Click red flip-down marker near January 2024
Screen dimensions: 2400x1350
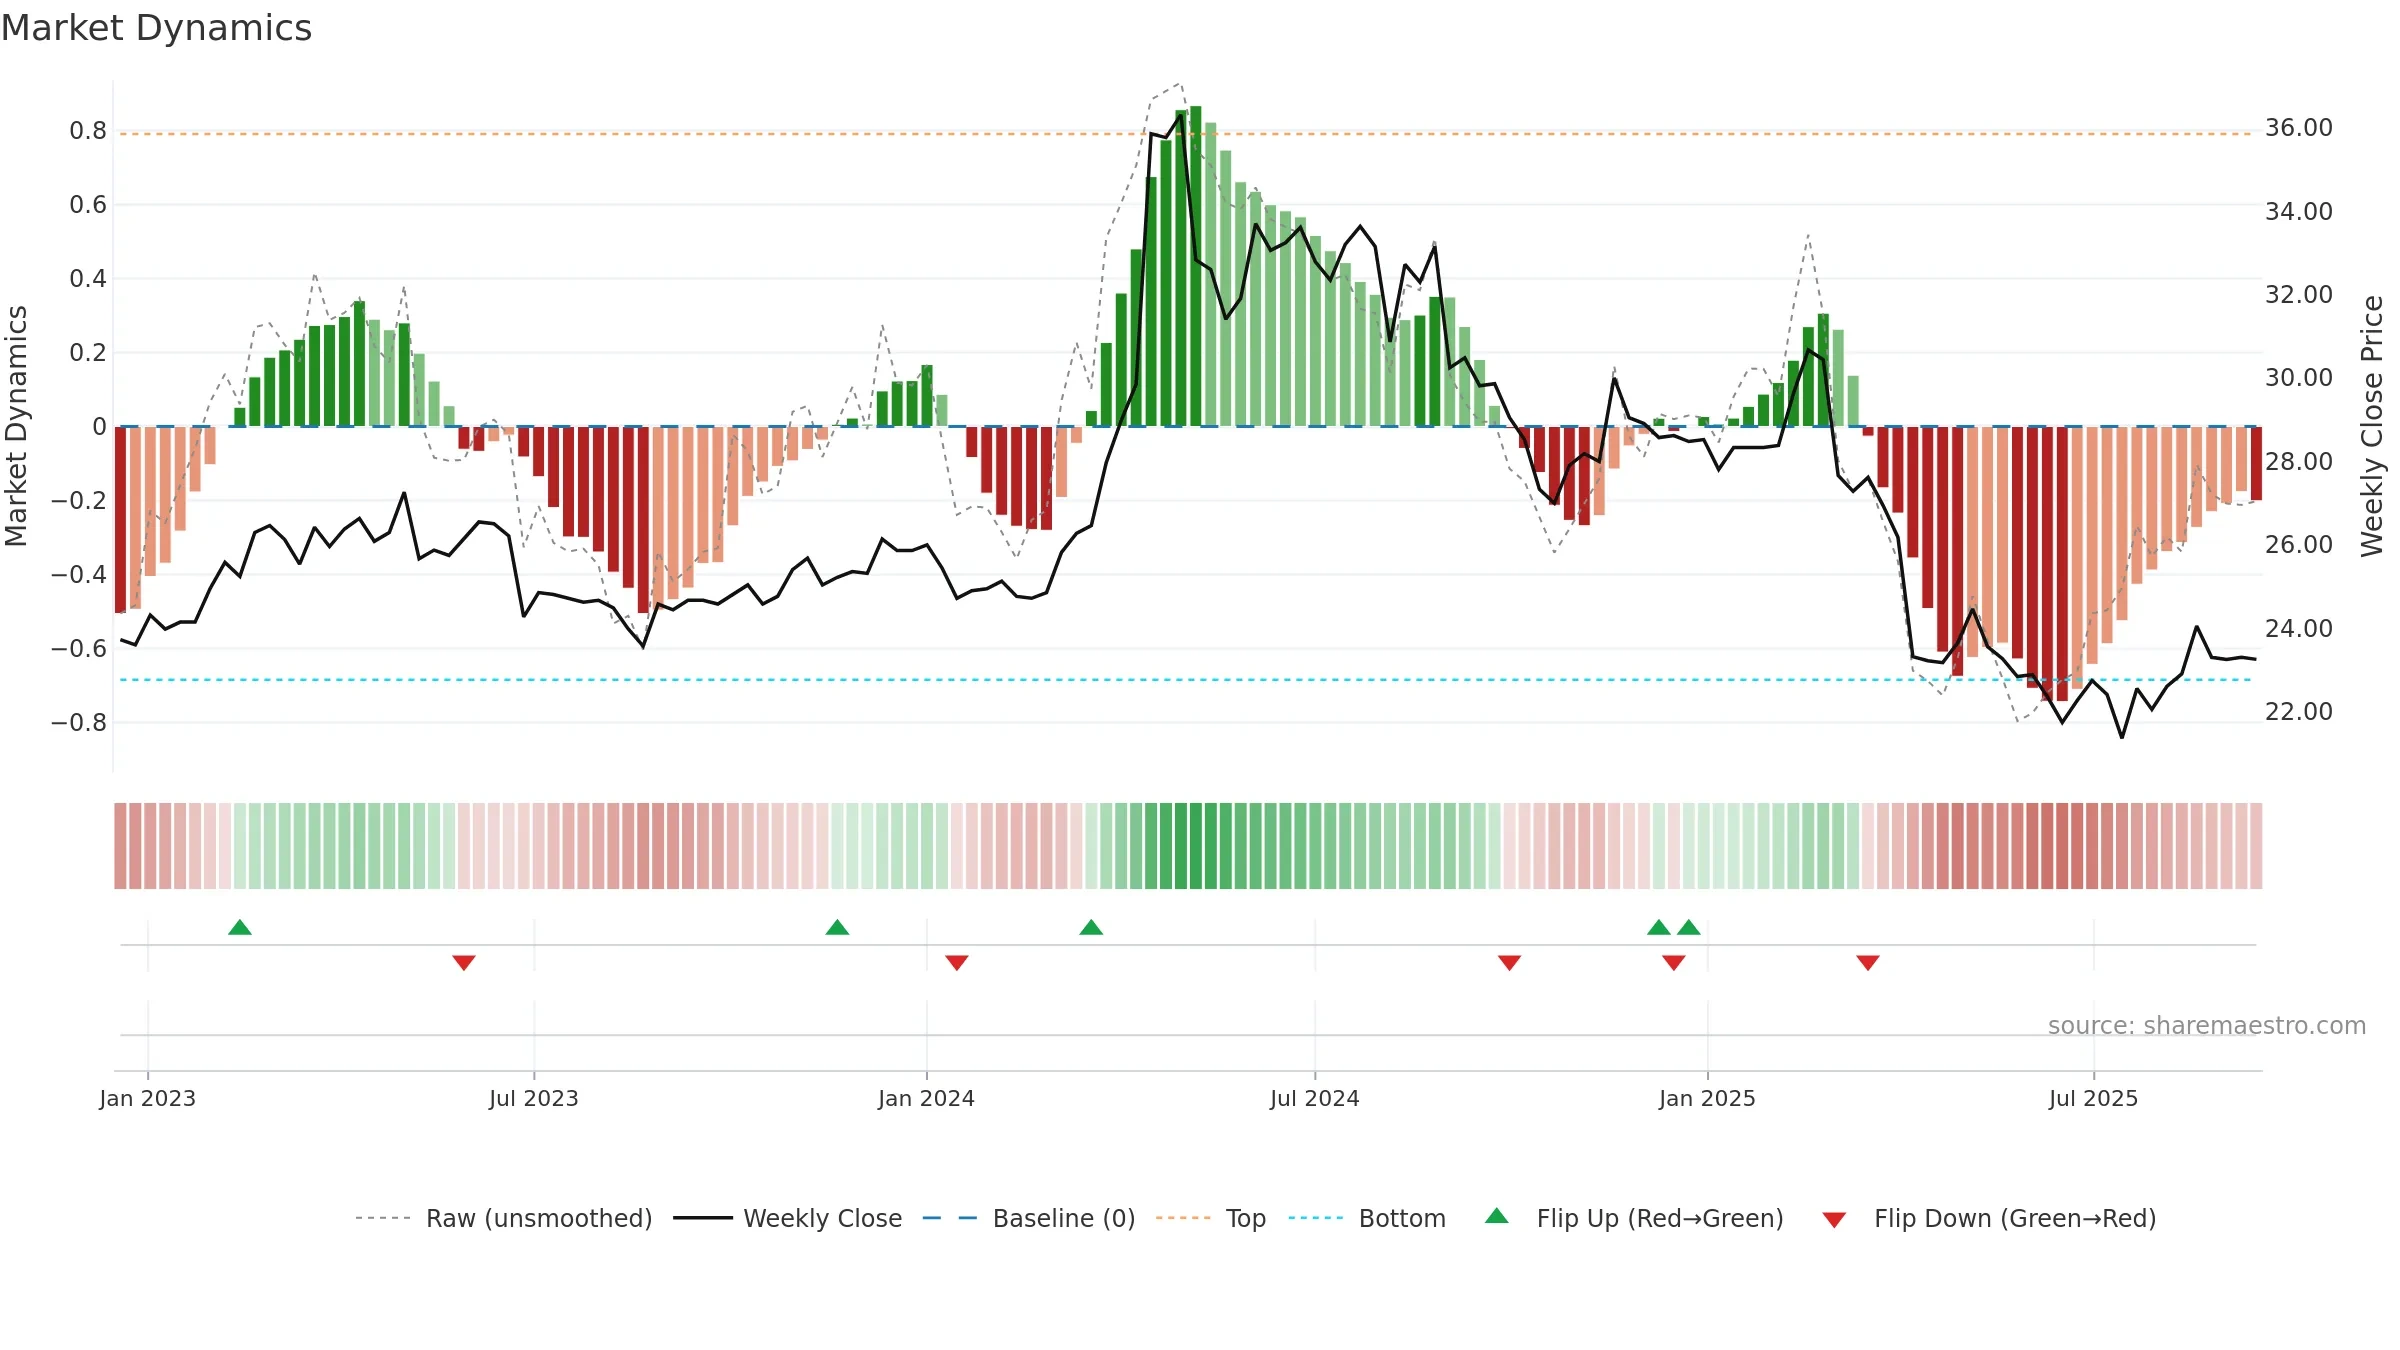coord(957,962)
